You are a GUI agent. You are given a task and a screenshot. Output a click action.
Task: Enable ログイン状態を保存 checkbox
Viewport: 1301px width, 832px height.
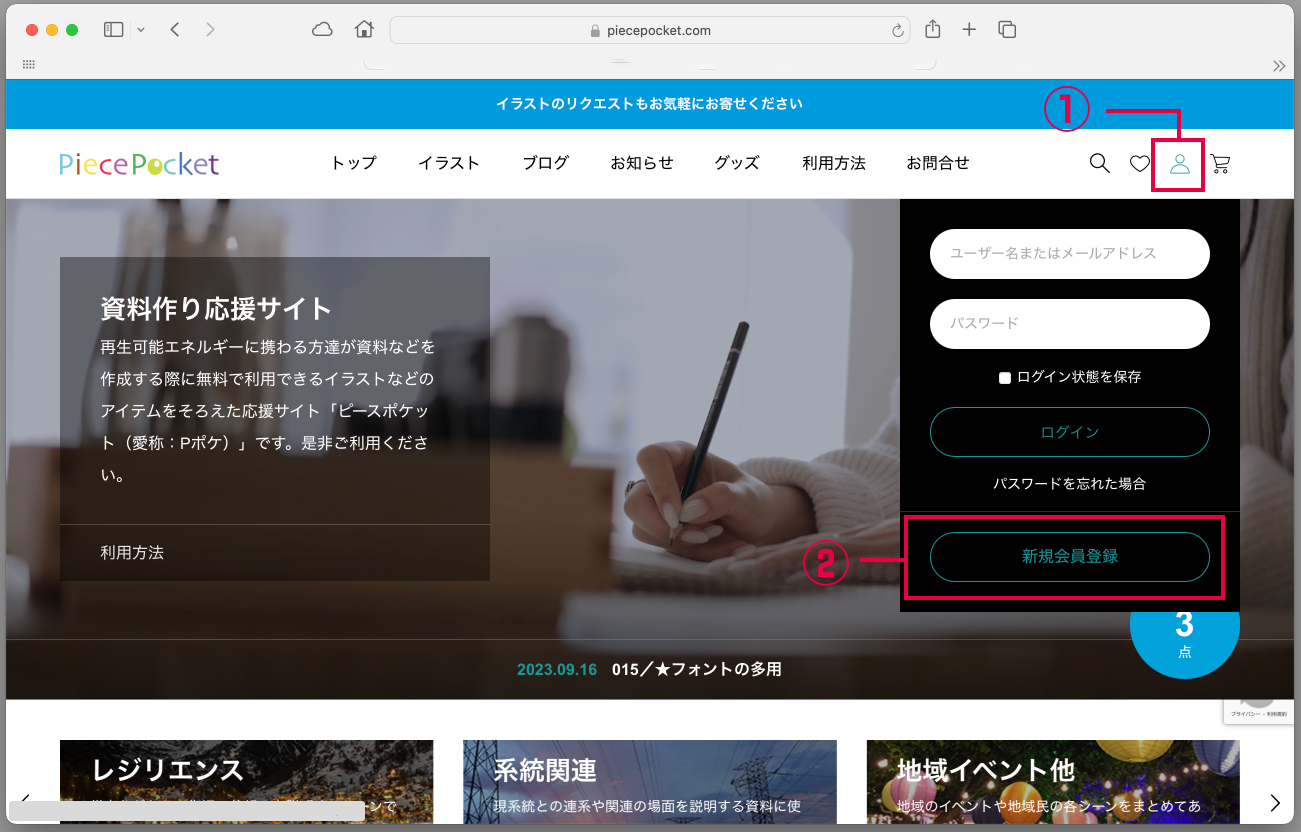[x=1005, y=378]
